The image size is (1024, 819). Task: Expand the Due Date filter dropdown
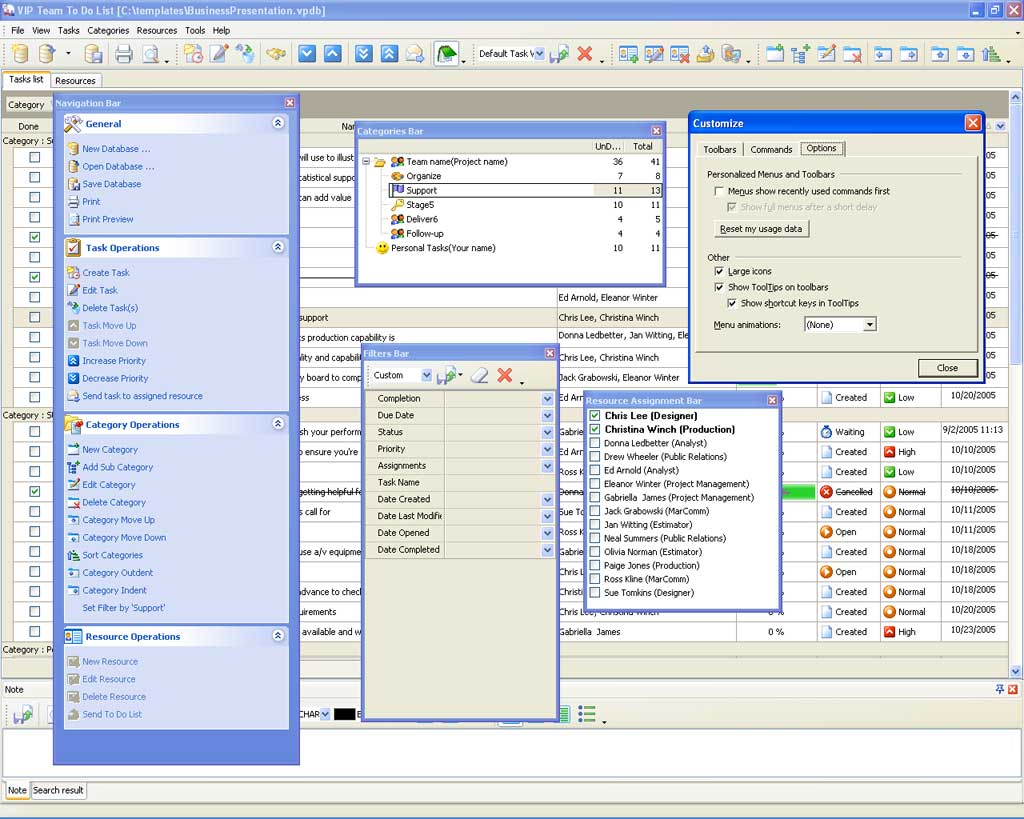(x=547, y=416)
